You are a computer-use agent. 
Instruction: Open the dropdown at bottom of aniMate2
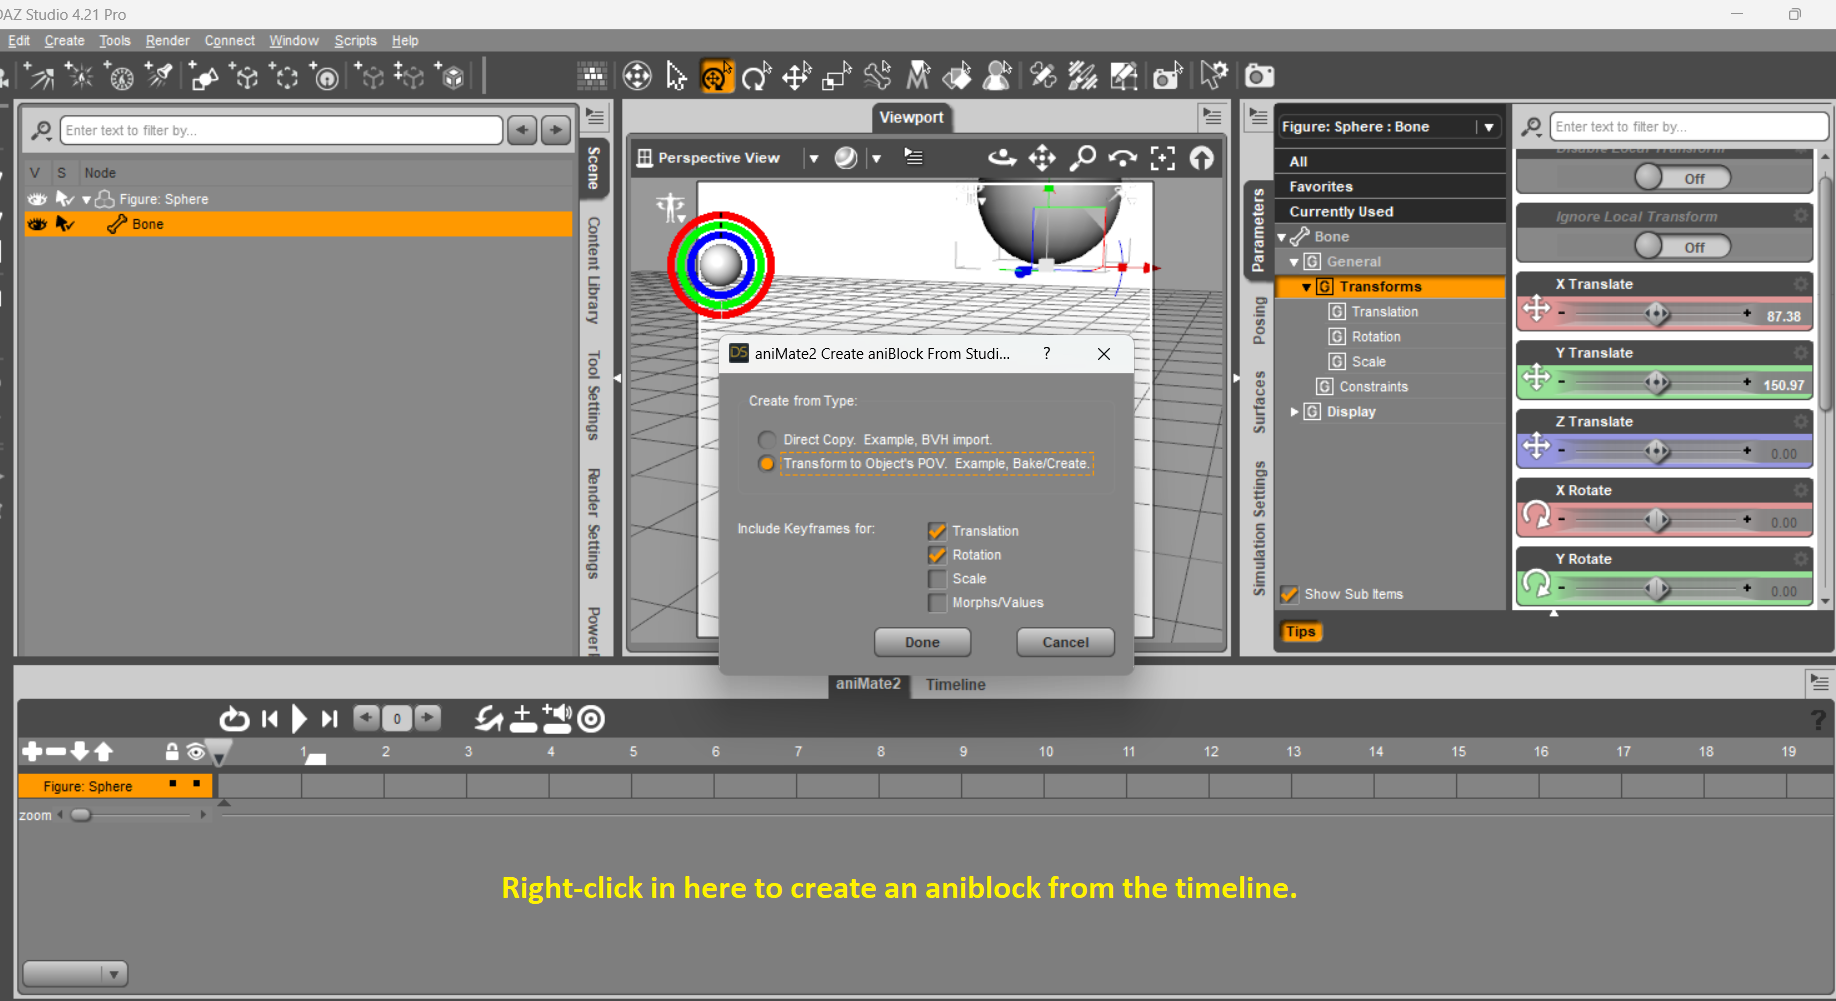[76, 974]
